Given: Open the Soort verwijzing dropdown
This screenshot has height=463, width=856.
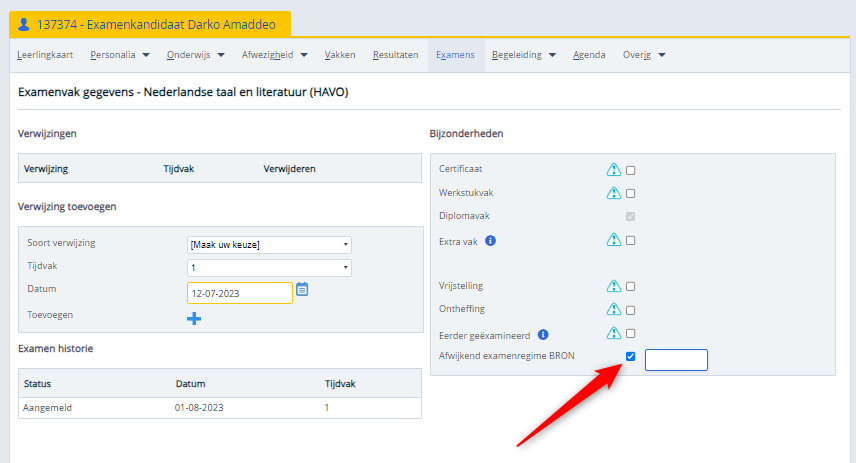Looking at the screenshot, I should tap(269, 245).
